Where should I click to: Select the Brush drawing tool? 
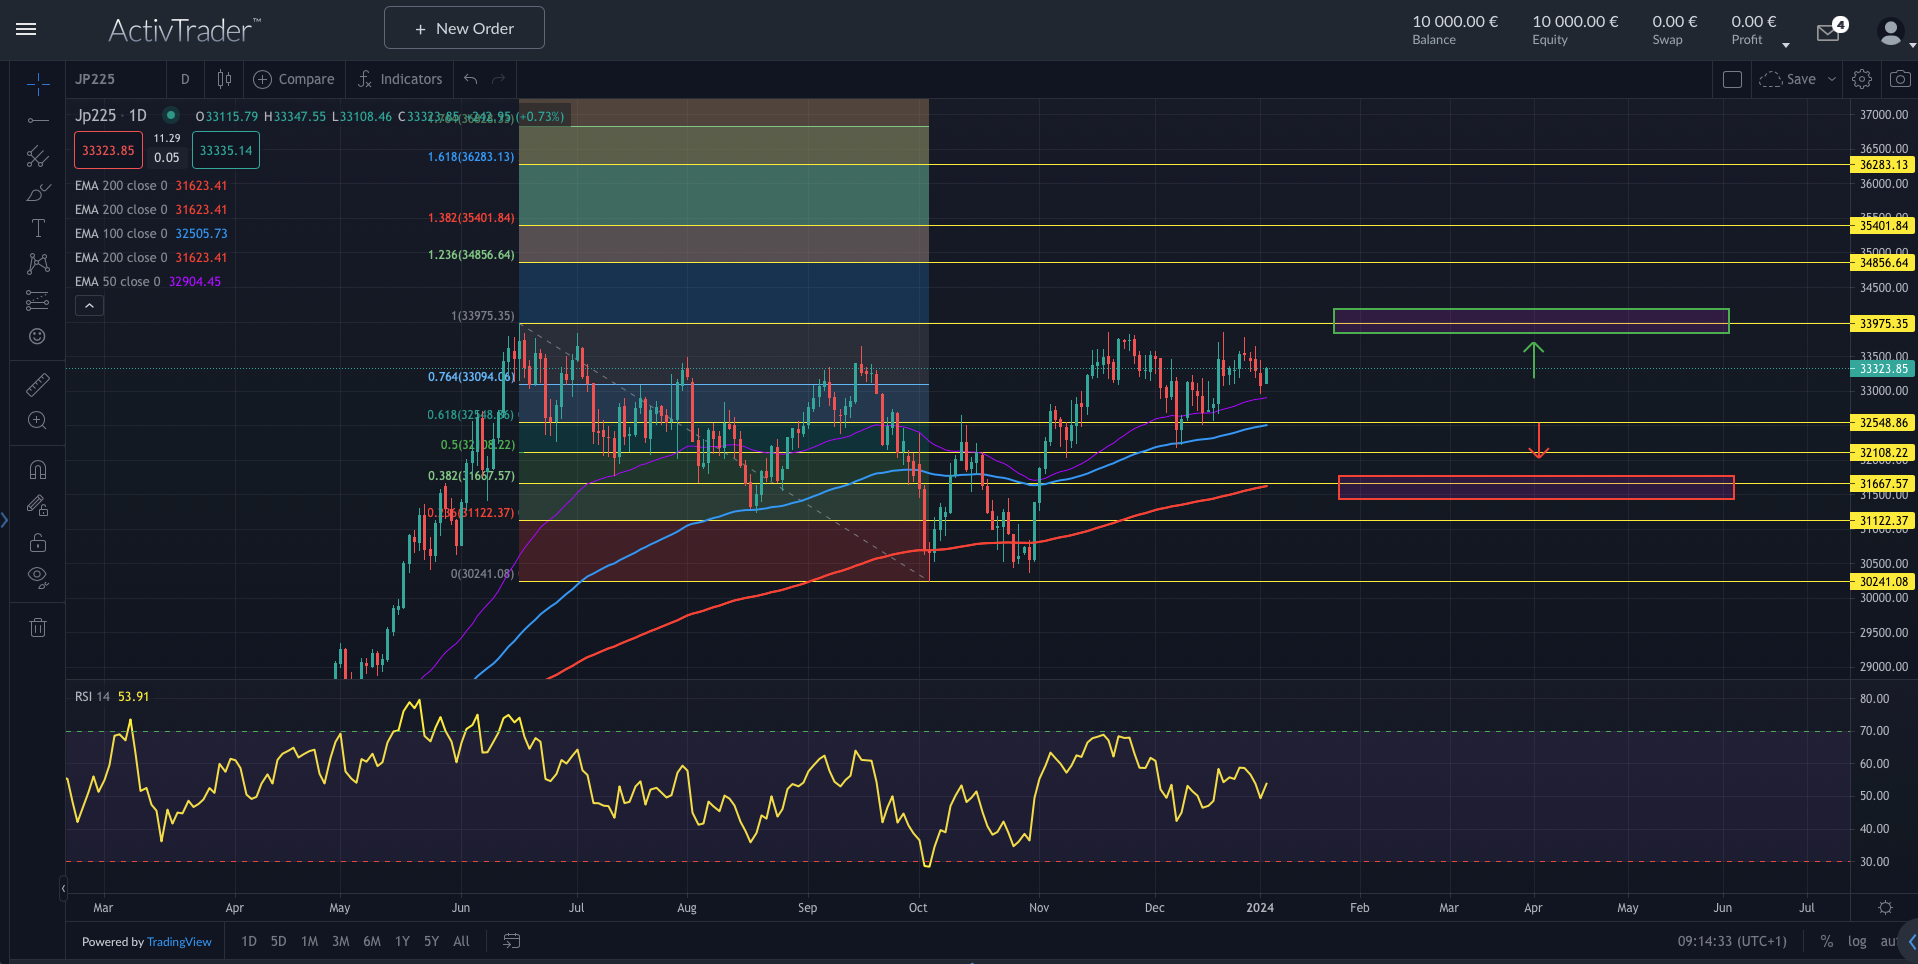click(x=37, y=193)
